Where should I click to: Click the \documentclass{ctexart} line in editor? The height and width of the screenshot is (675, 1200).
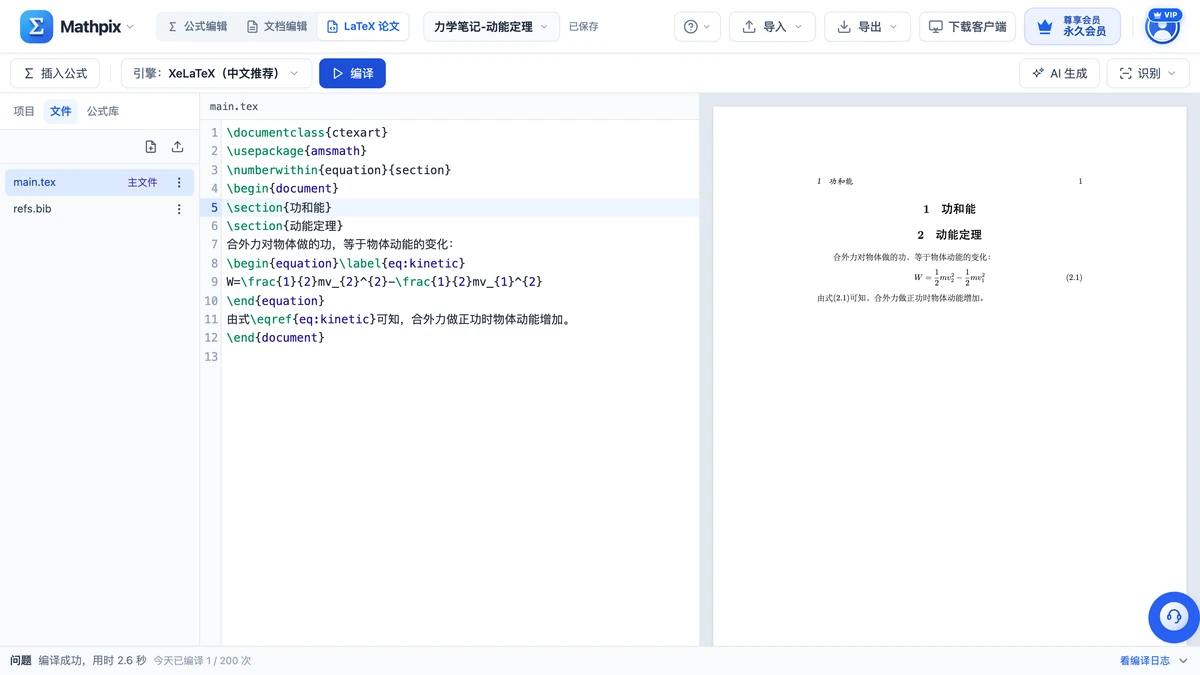click(x=307, y=132)
